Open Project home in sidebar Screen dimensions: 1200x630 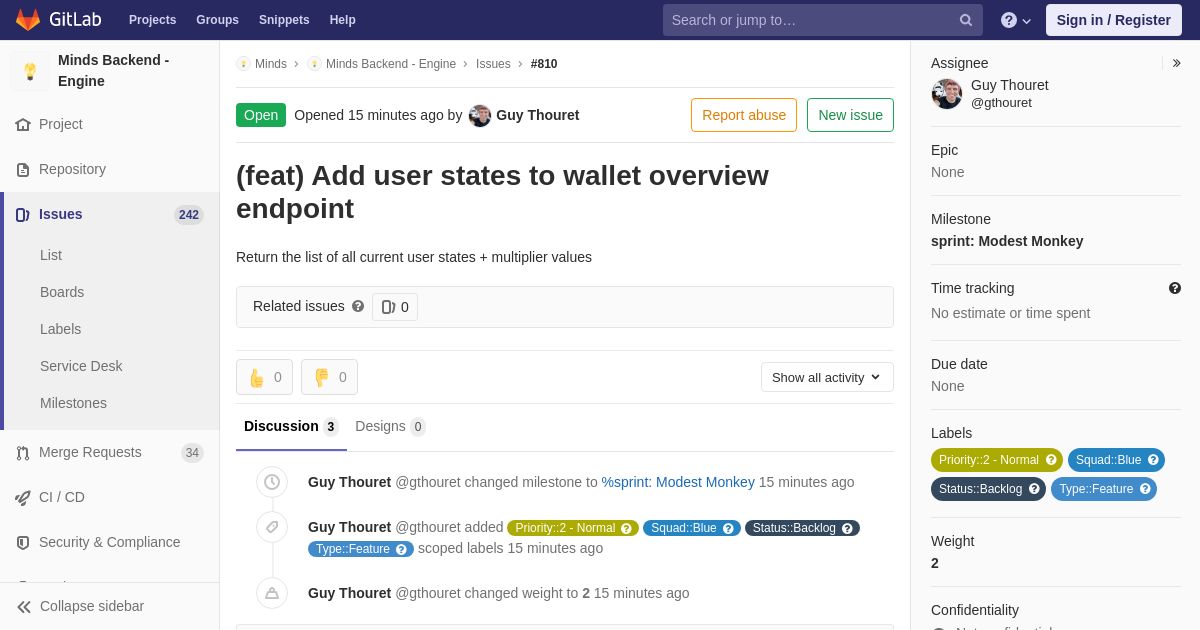pos(61,124)
